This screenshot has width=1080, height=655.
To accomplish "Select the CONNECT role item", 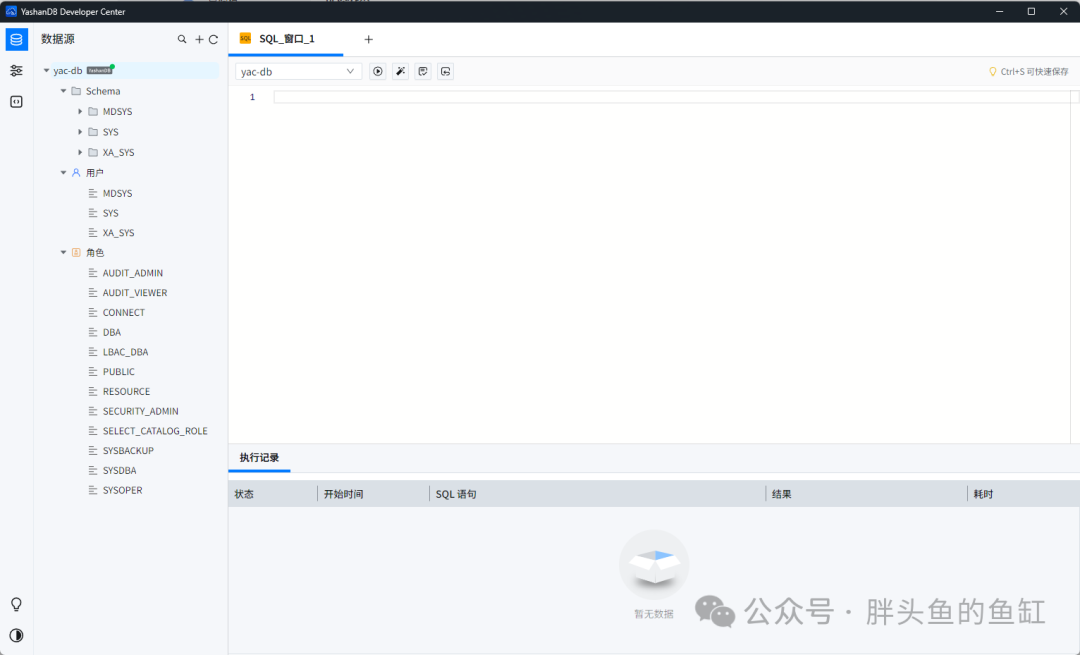I will click(x=124, y=312).
